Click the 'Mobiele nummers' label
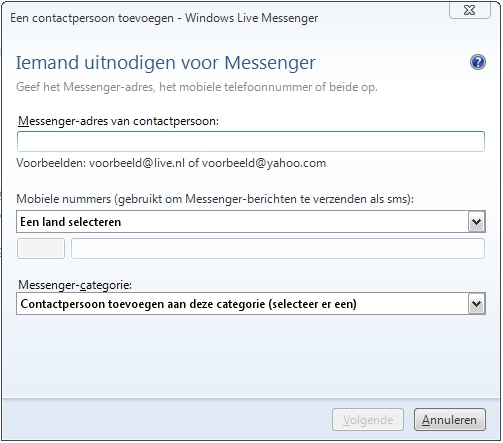Screen dimensions: 503x443 215,199
